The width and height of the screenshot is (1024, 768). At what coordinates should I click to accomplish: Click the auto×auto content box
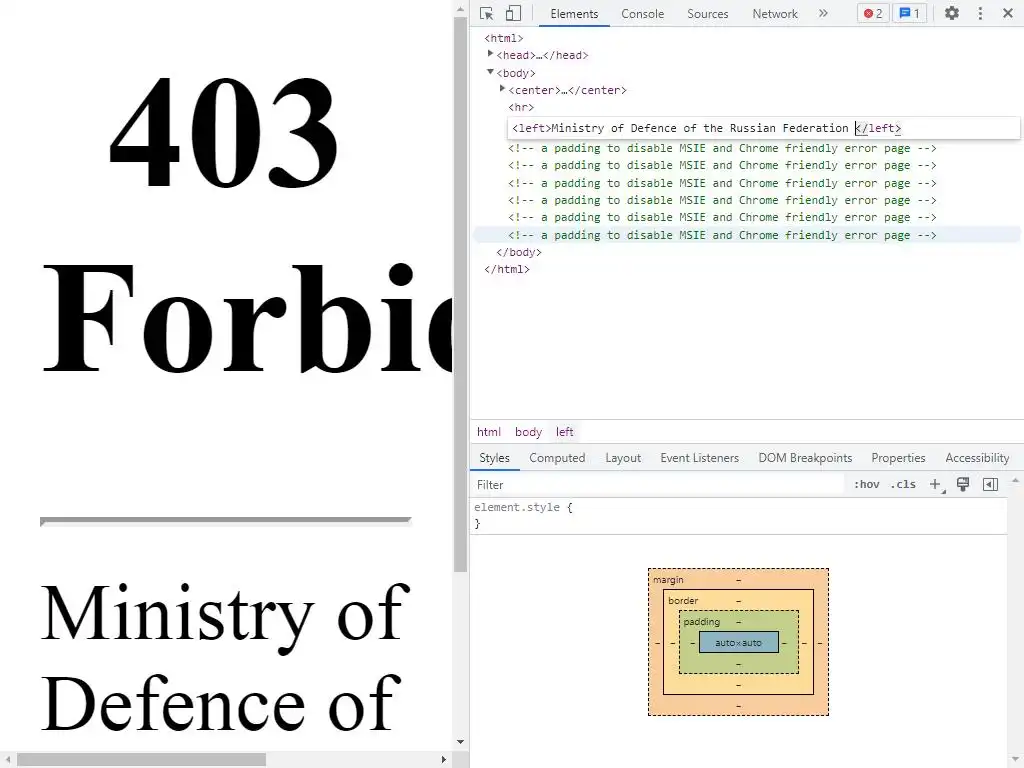coord(739,643)
